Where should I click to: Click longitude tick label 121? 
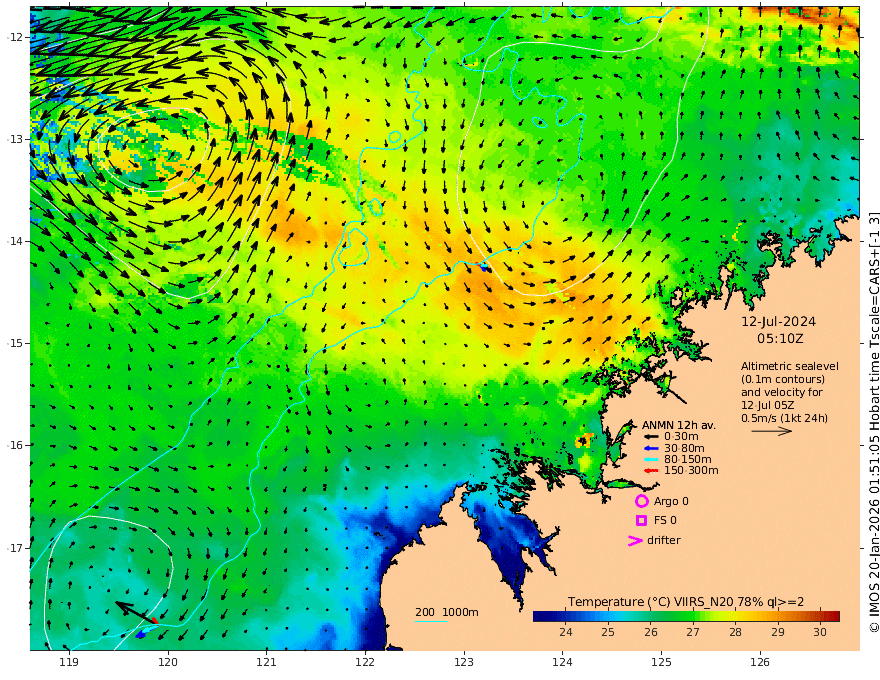267,663
